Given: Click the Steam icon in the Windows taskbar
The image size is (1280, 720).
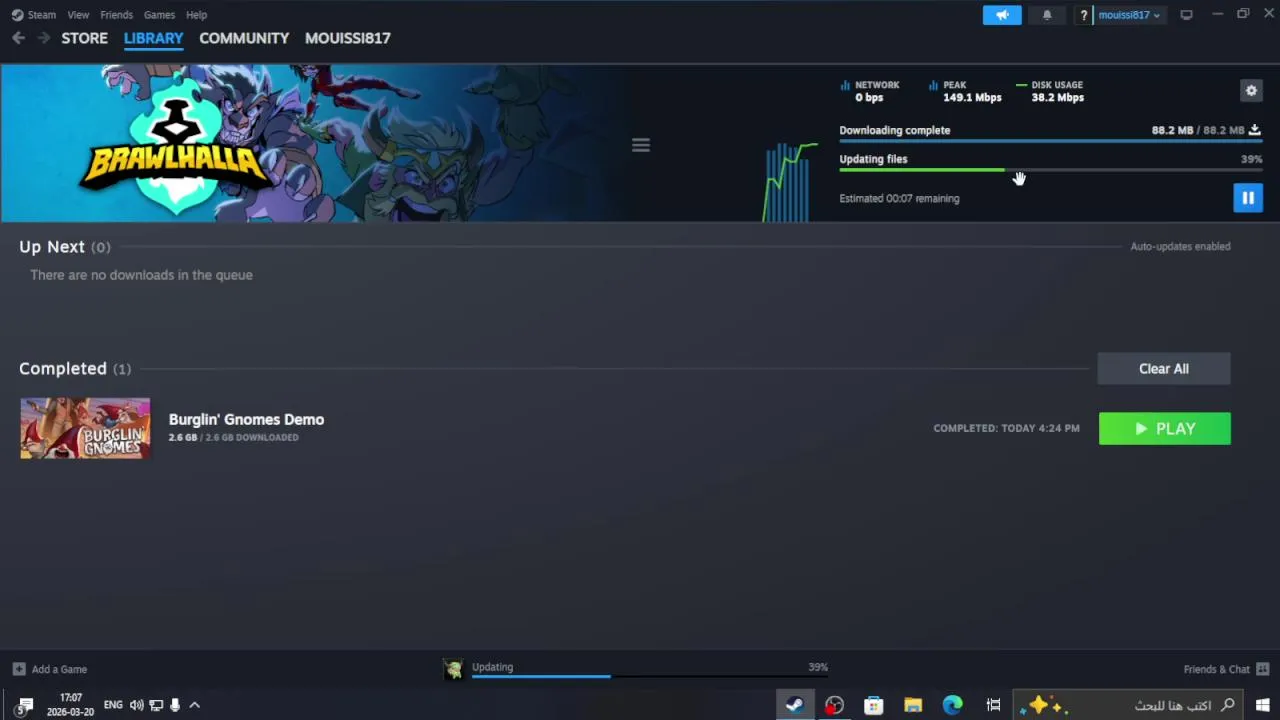Looking at the screenshot, I should coord(795,705).
